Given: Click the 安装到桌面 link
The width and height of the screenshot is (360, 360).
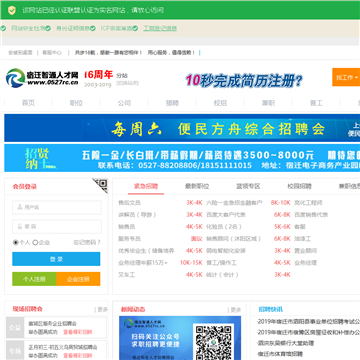Looking at the screenshot, I should pos(20,53).
